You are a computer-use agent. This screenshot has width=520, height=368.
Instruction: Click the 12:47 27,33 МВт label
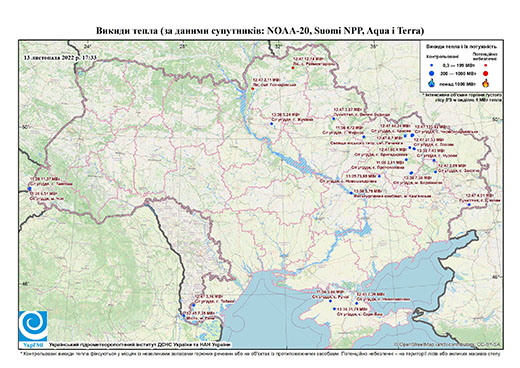coord(430,140)
